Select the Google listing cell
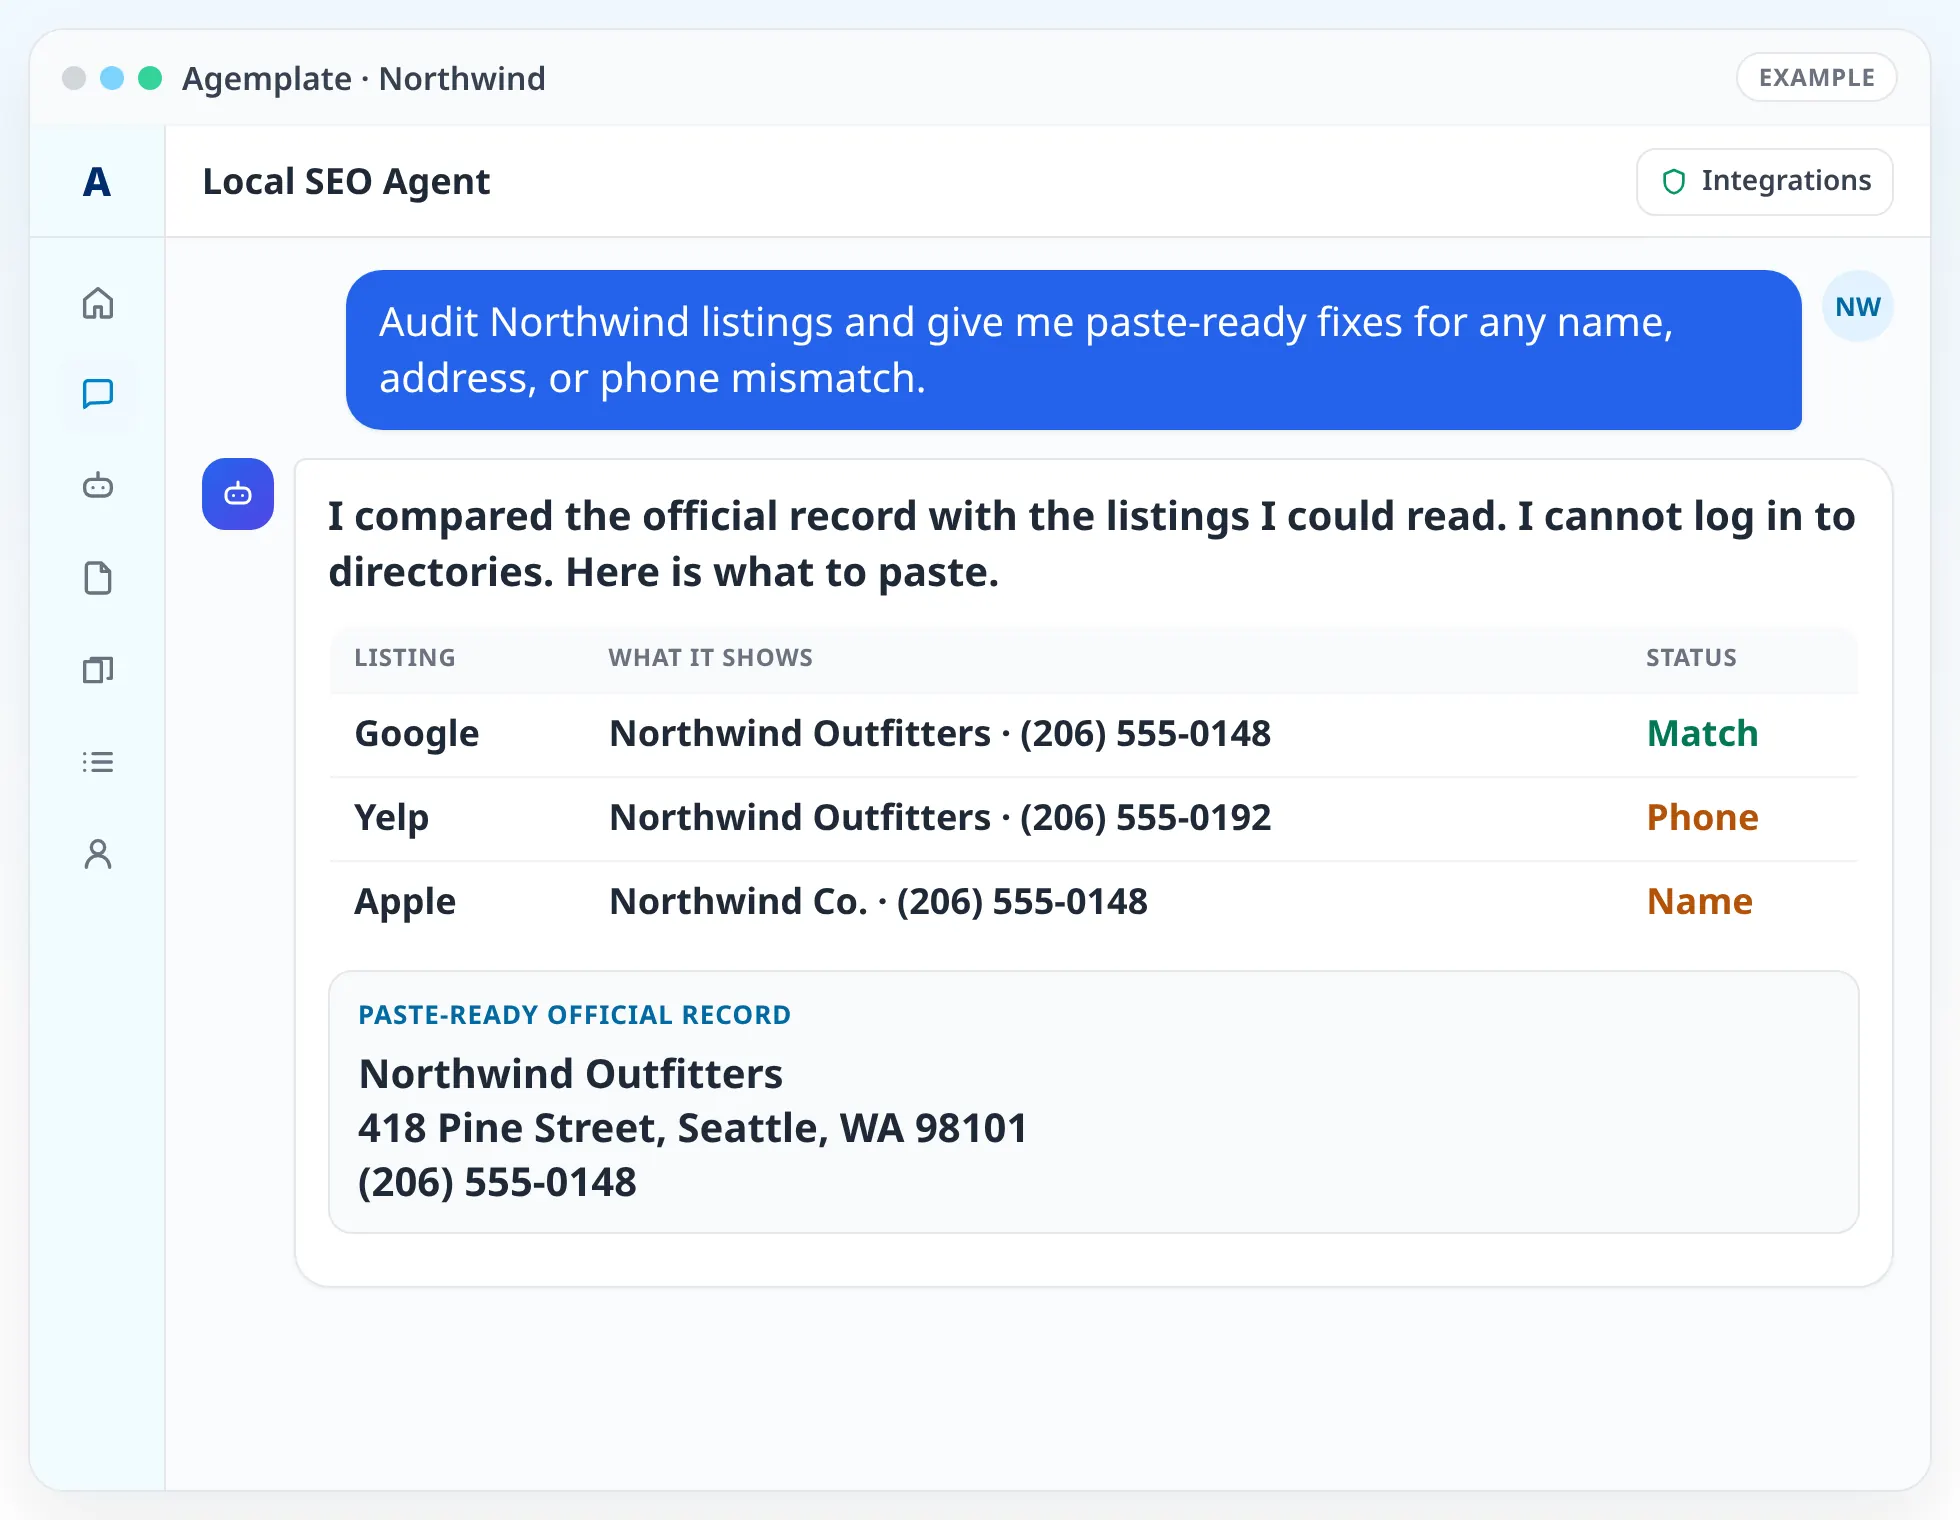 [x=417, y=734]
